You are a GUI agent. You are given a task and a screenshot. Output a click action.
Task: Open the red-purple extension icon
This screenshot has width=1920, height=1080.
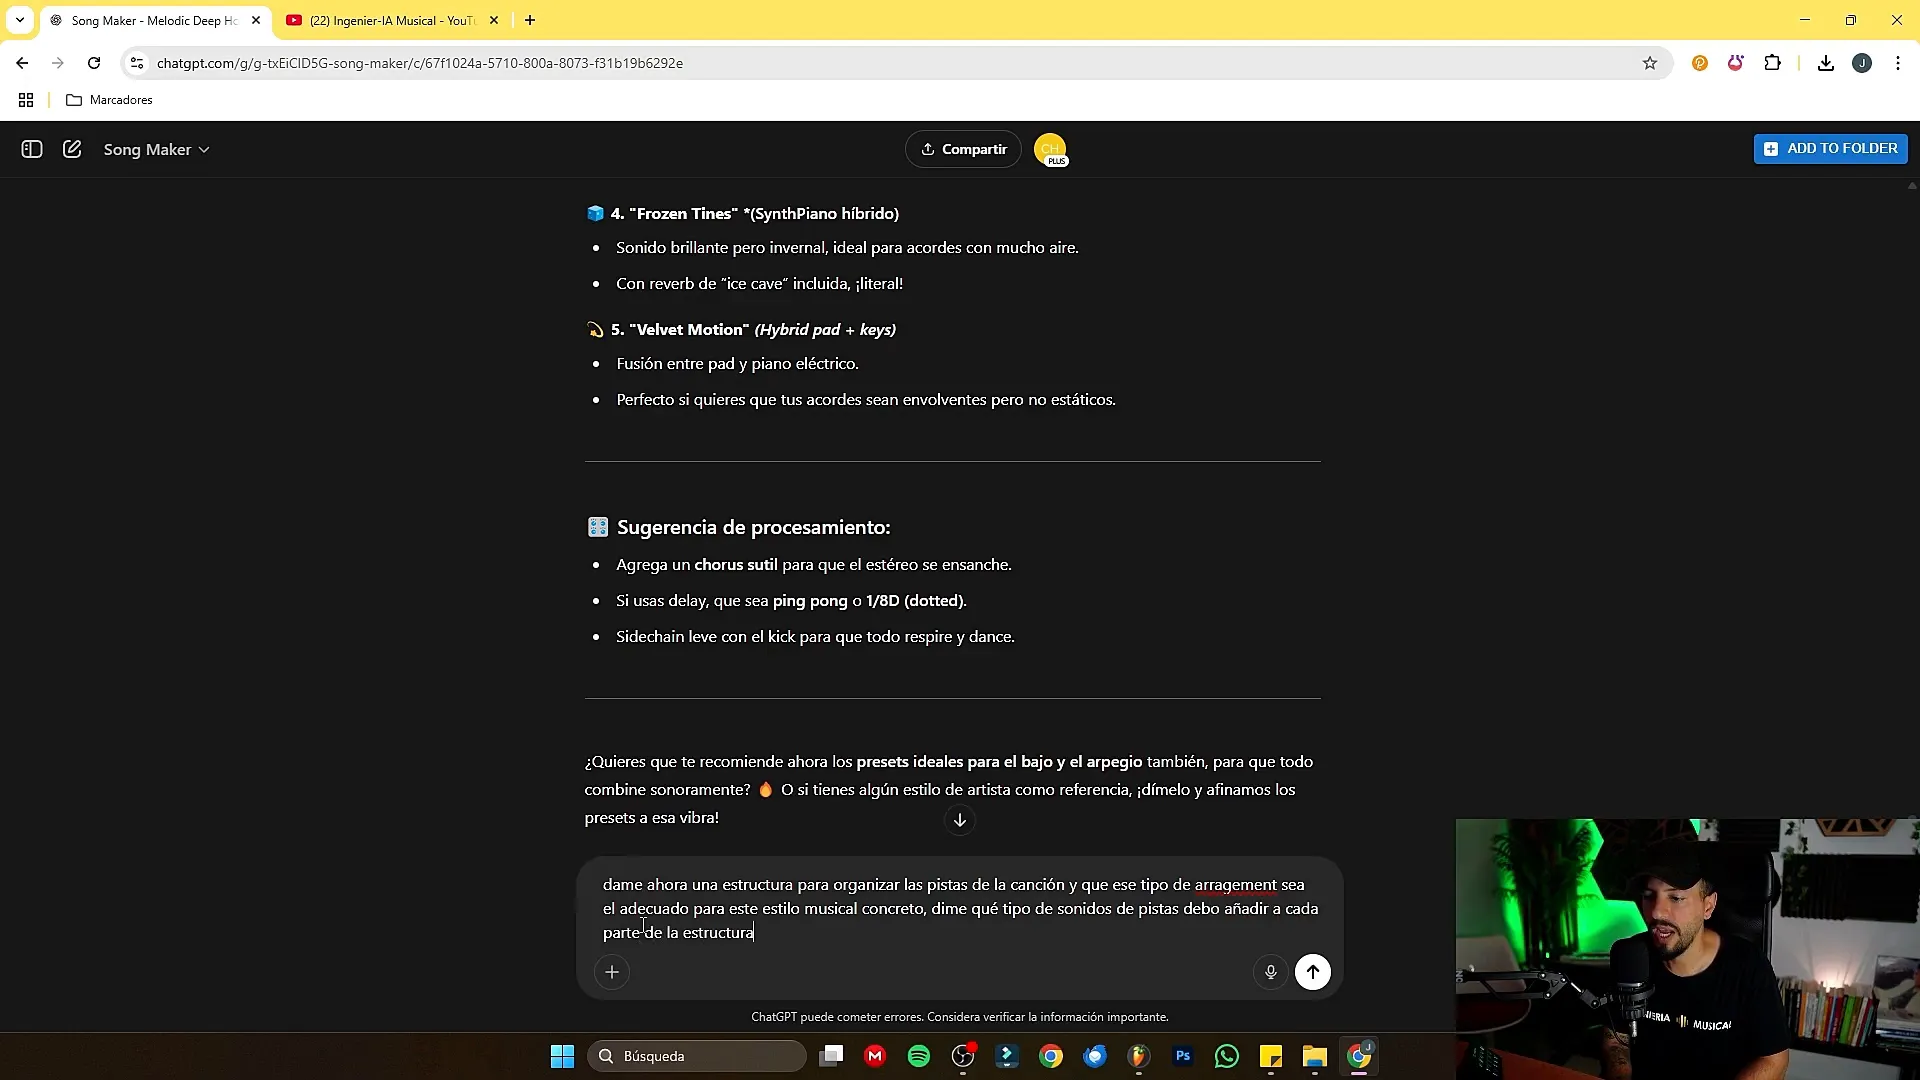click(1736, 63)
